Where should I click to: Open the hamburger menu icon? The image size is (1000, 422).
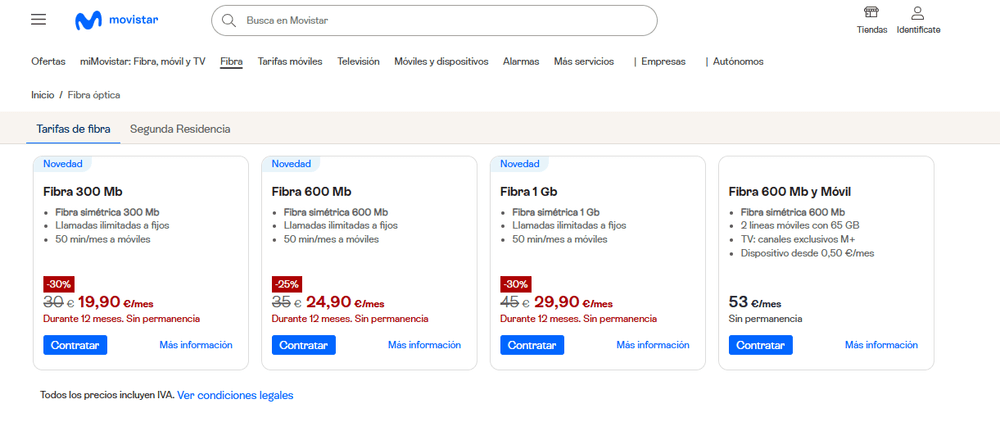[38, 20]
